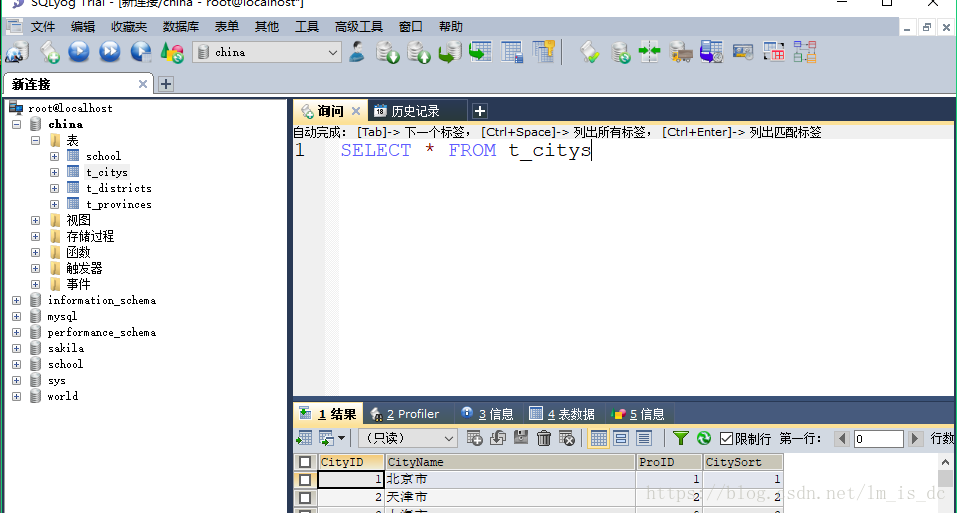
Task: Add a new query tab with plus button
Action: [480, 111]
